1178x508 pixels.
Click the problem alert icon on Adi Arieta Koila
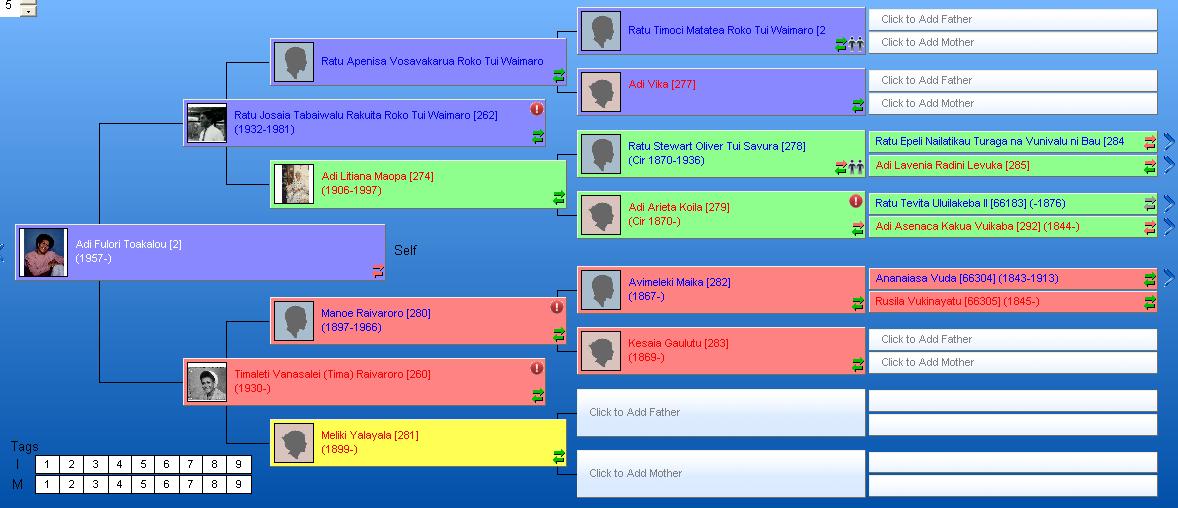(856, 201)
